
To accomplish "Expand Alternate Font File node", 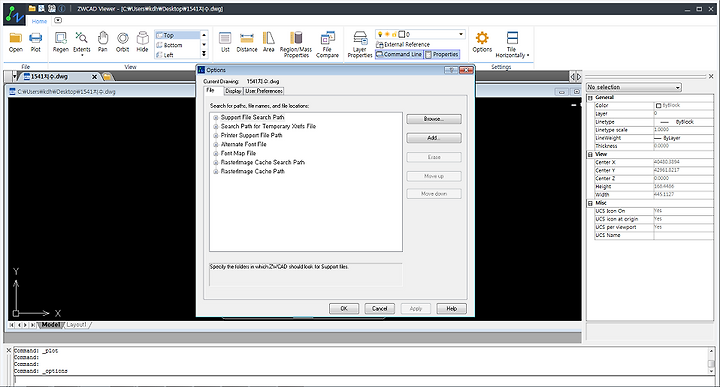I will [215, 145].
